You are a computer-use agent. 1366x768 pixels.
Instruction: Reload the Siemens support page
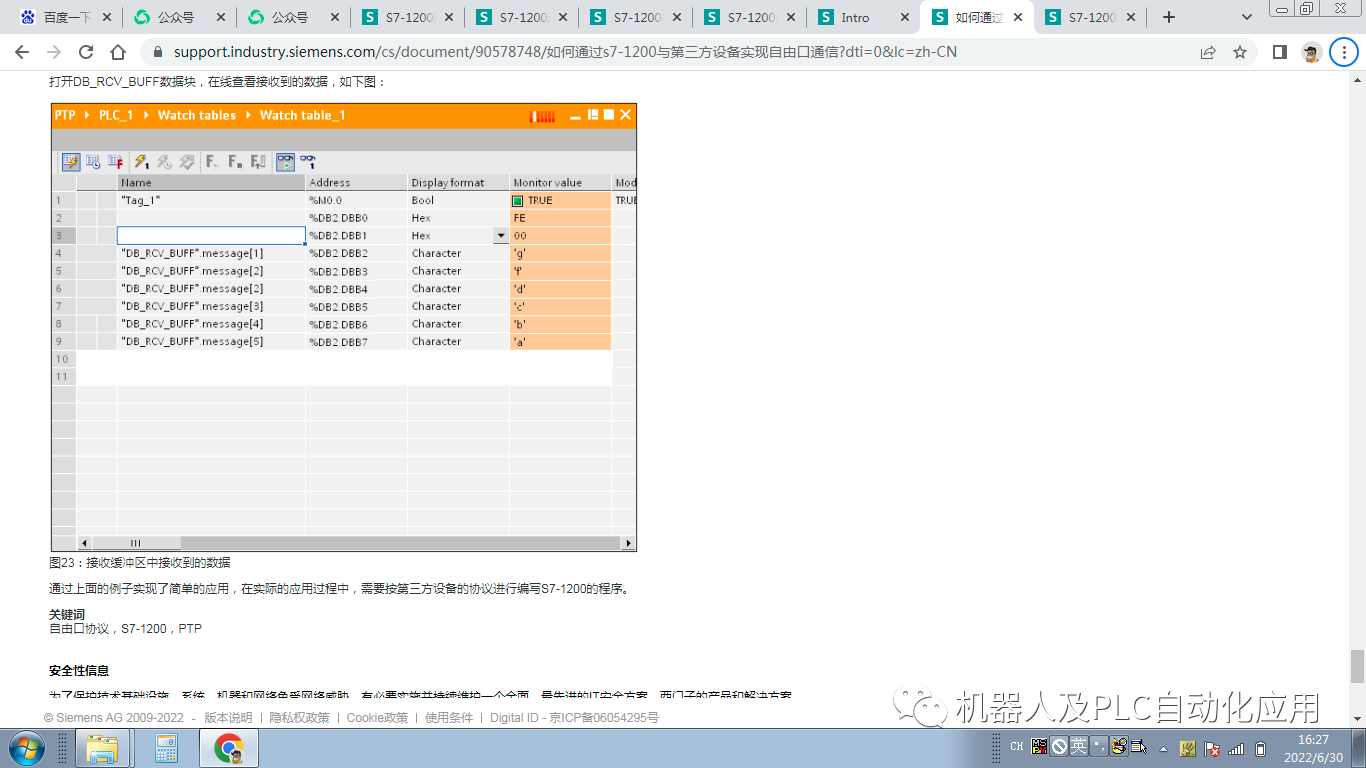(86, 52)
